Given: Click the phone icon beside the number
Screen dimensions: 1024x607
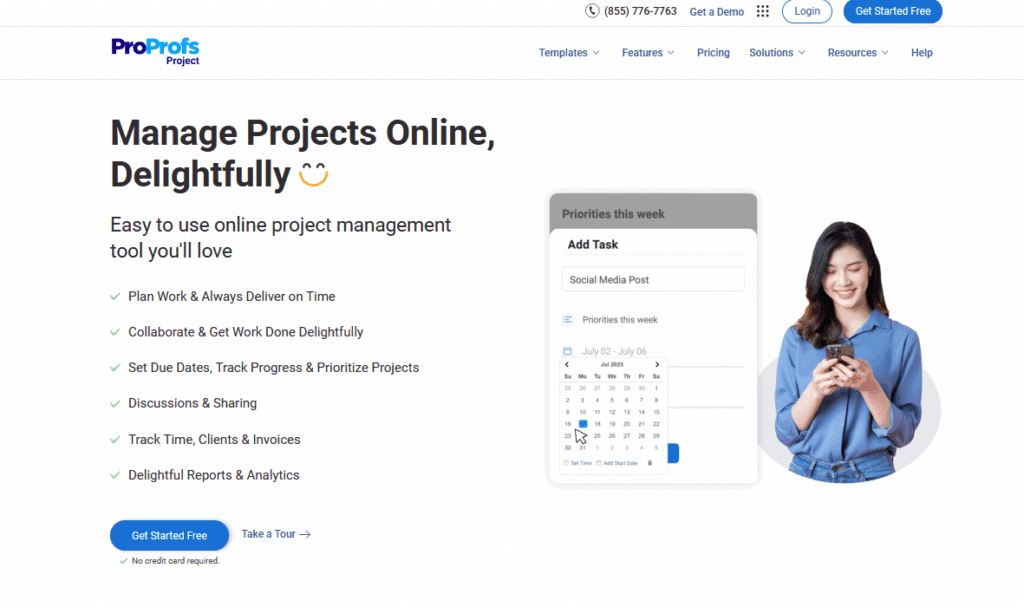Looking at the screenshot, I should coord(592,11).
